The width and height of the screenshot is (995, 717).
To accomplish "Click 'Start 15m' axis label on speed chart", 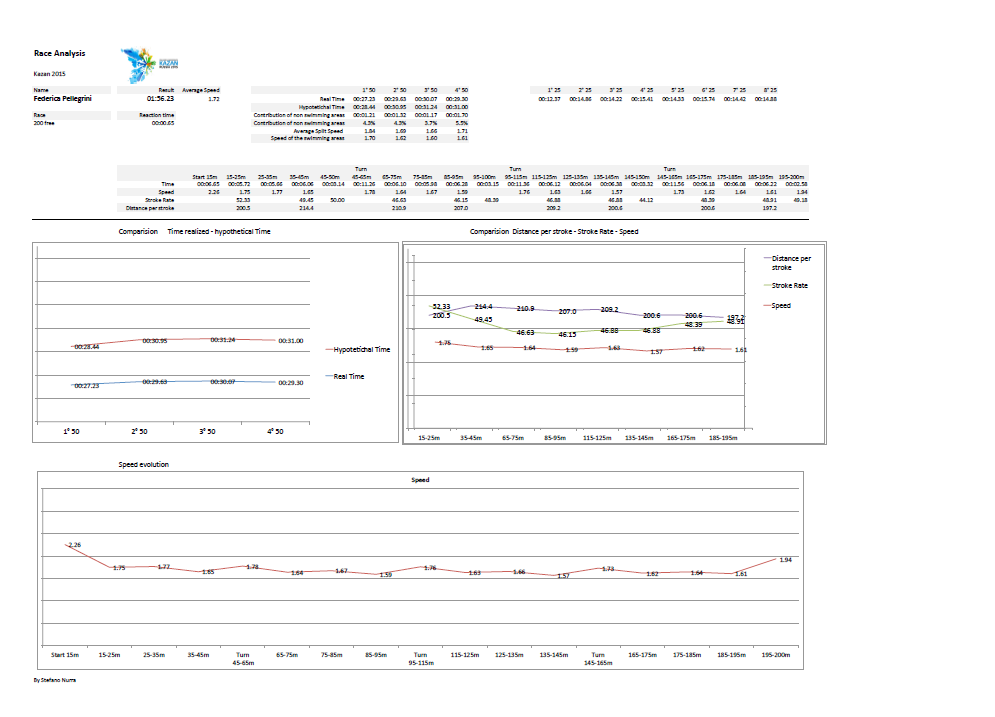I will pos(65,655).
